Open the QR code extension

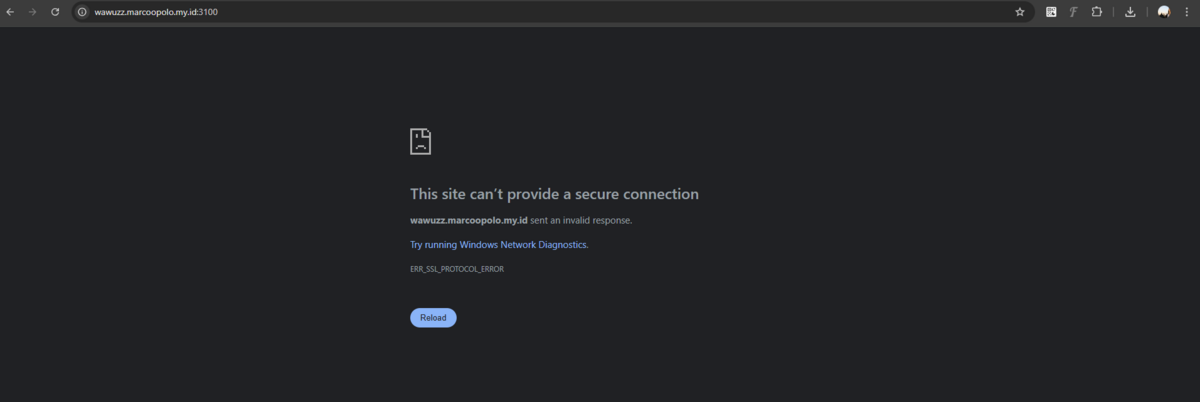(1051, 12)
